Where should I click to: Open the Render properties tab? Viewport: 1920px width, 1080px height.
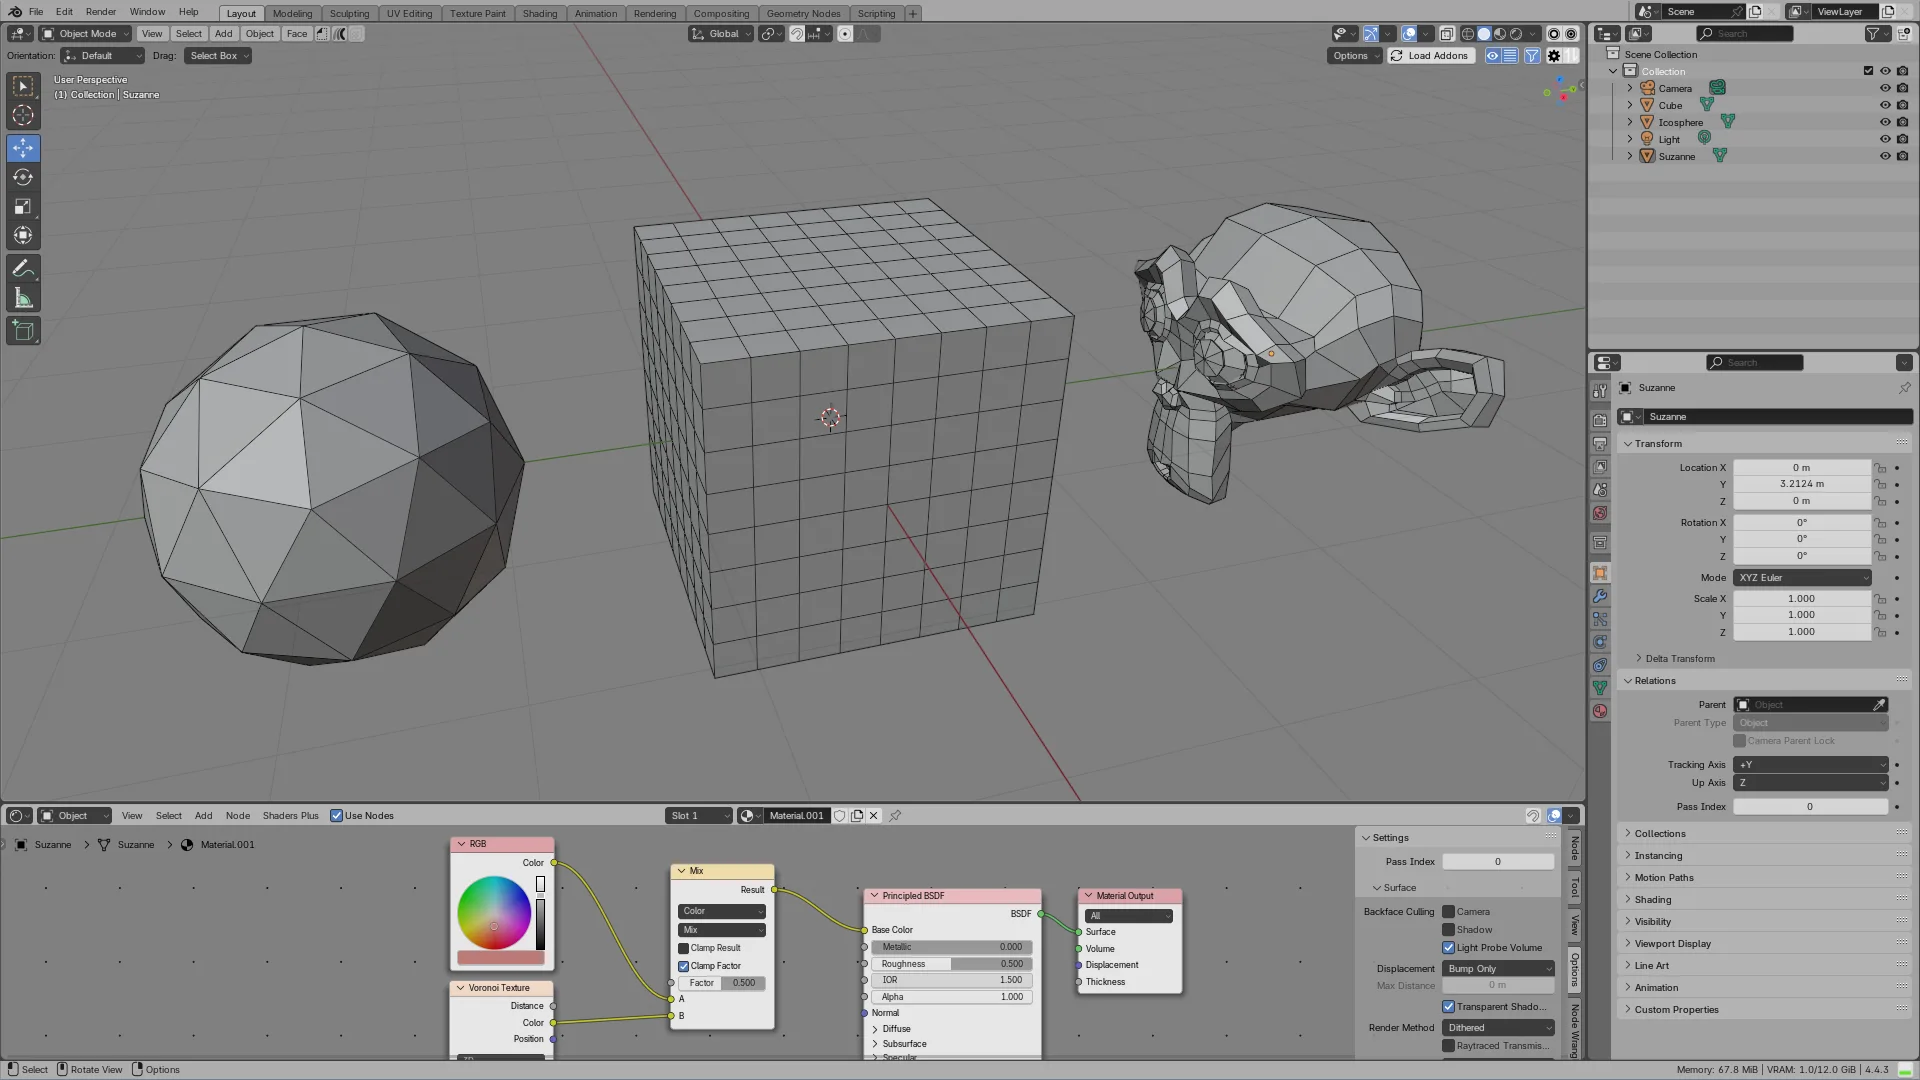[x=1600, y=420]
